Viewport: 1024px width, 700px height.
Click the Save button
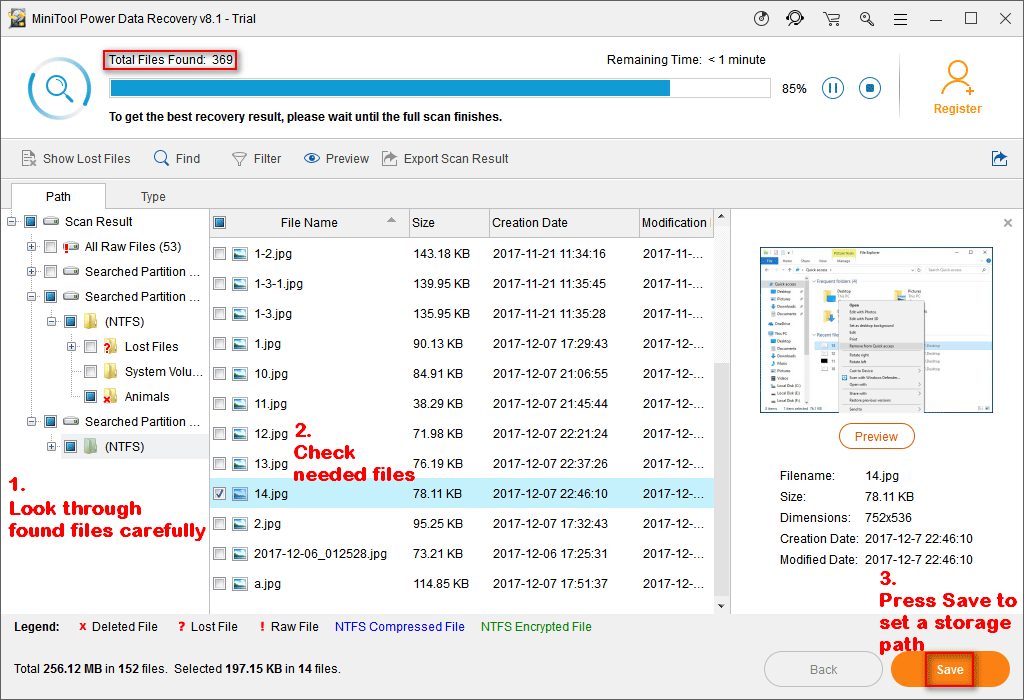(x=950, y=669)
